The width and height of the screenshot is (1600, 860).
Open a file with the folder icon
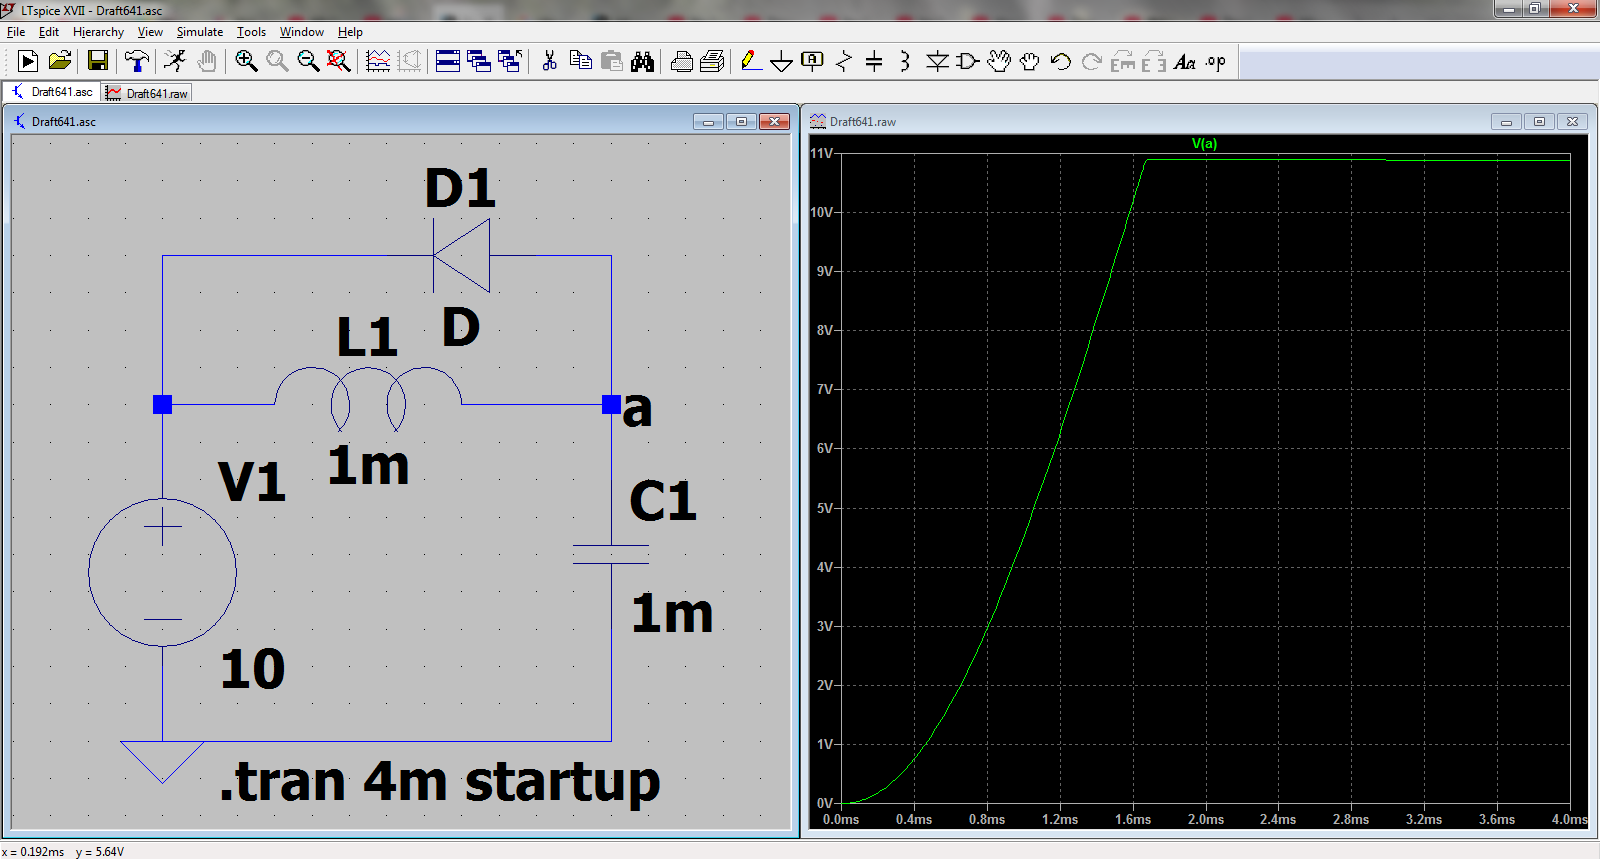point(60,61)
